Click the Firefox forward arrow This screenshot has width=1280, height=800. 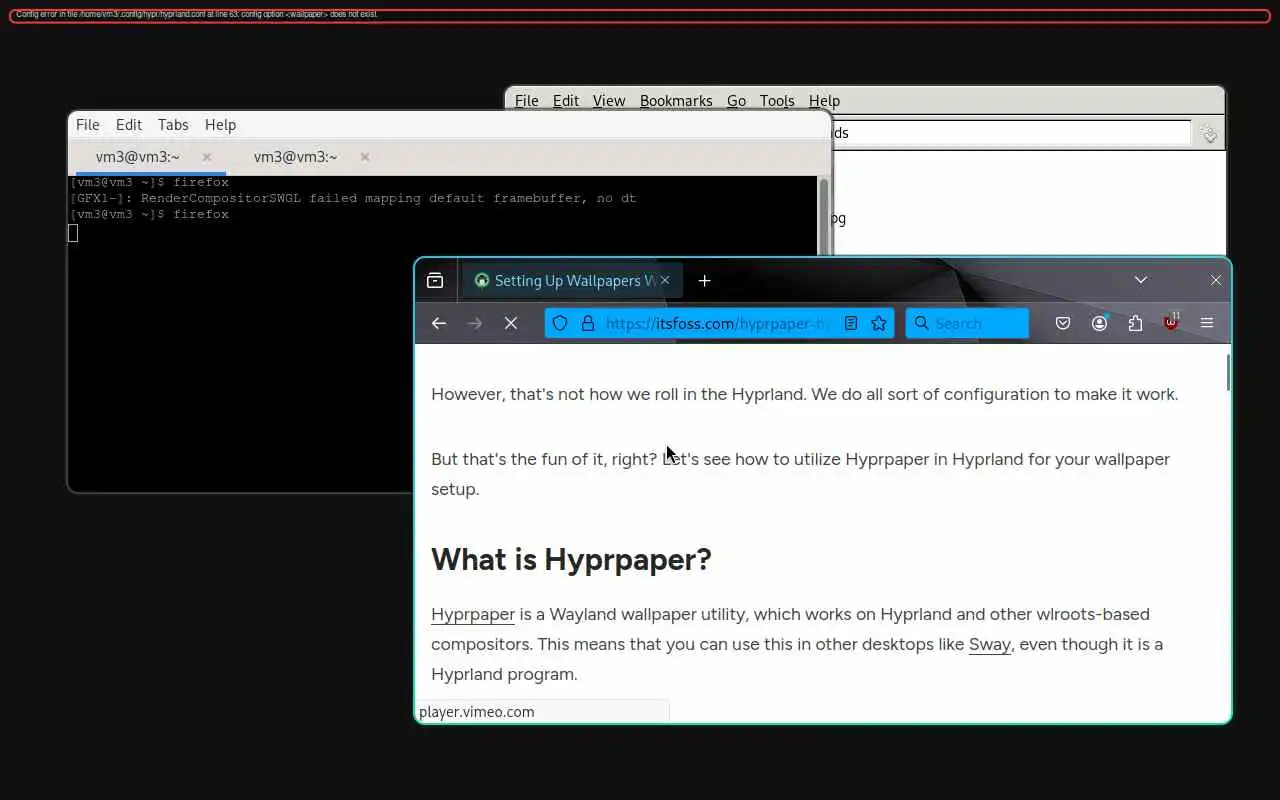475,323
